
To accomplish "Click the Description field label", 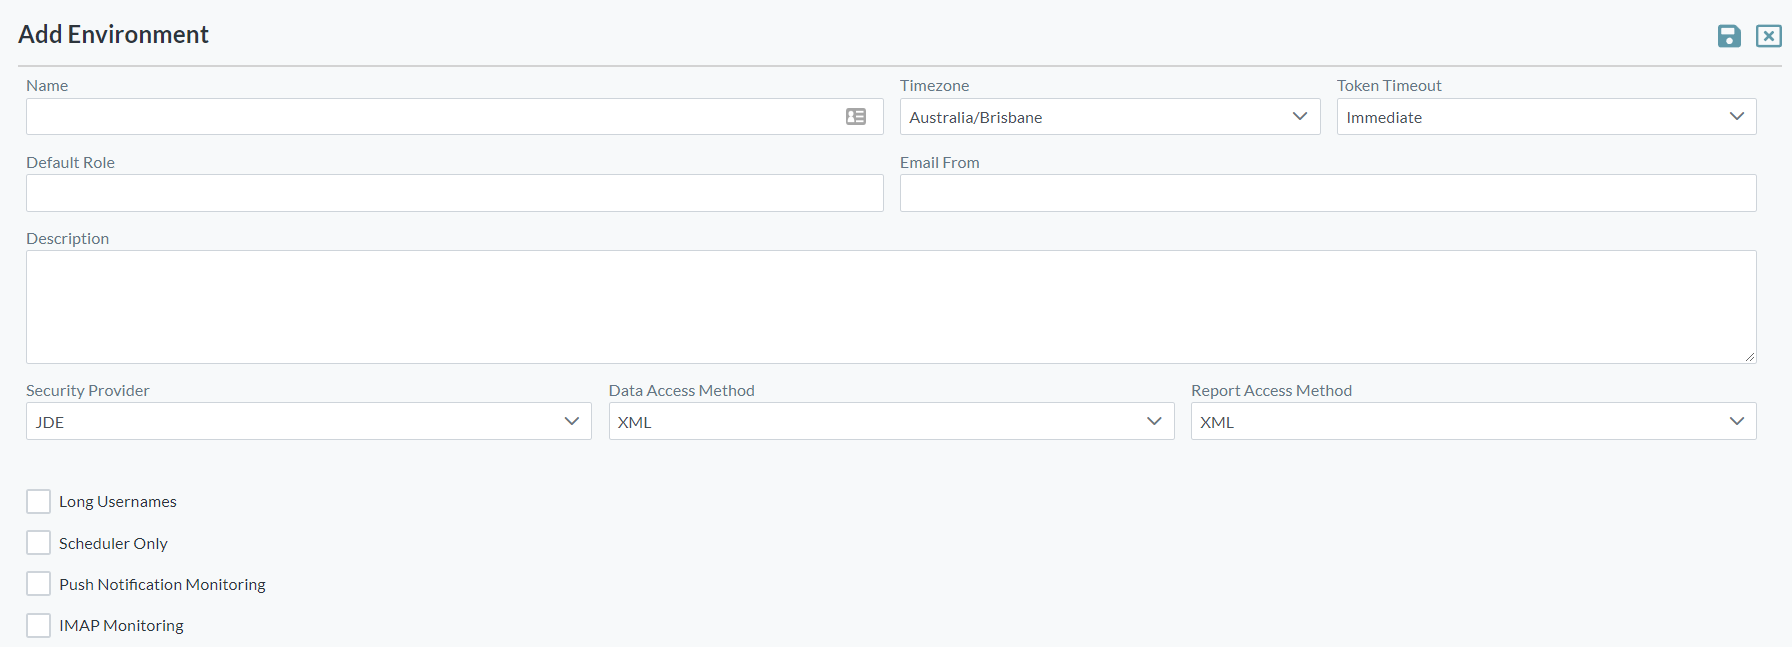I will coord(67,239).
